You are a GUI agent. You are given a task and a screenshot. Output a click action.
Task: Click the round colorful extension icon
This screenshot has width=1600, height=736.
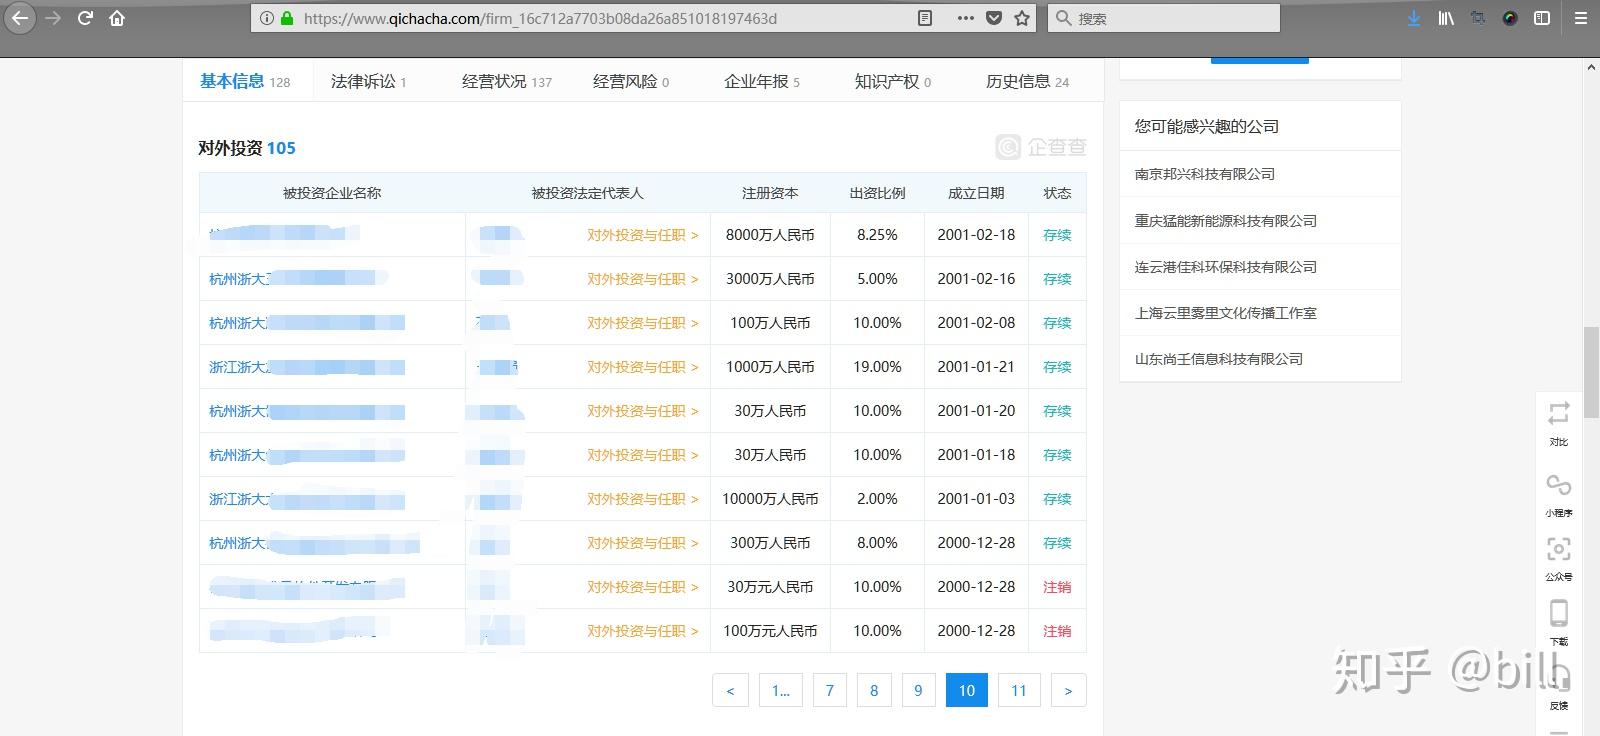click(1510, 18)
